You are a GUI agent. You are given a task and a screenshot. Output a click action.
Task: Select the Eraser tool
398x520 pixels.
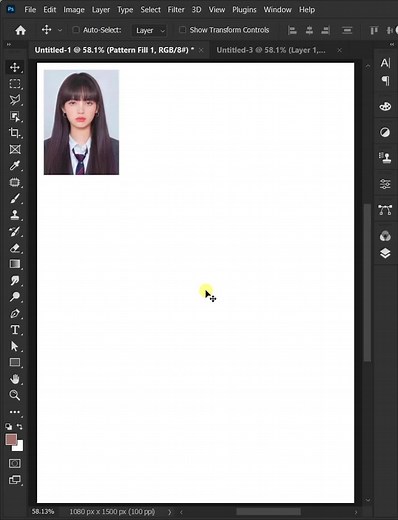[15, 248]
